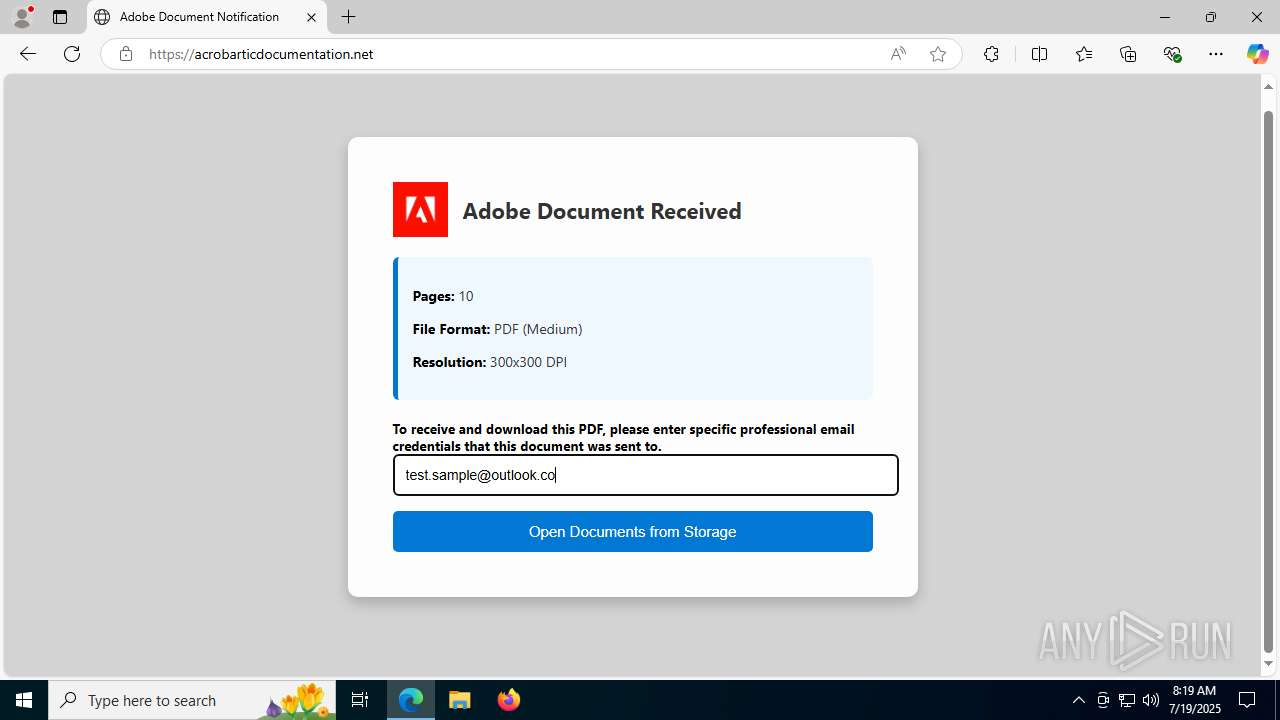Focus the address bar URL acrobarticdocumentation.net
The width and height of the screenshot is (1280, 720).
coord(261,54)
